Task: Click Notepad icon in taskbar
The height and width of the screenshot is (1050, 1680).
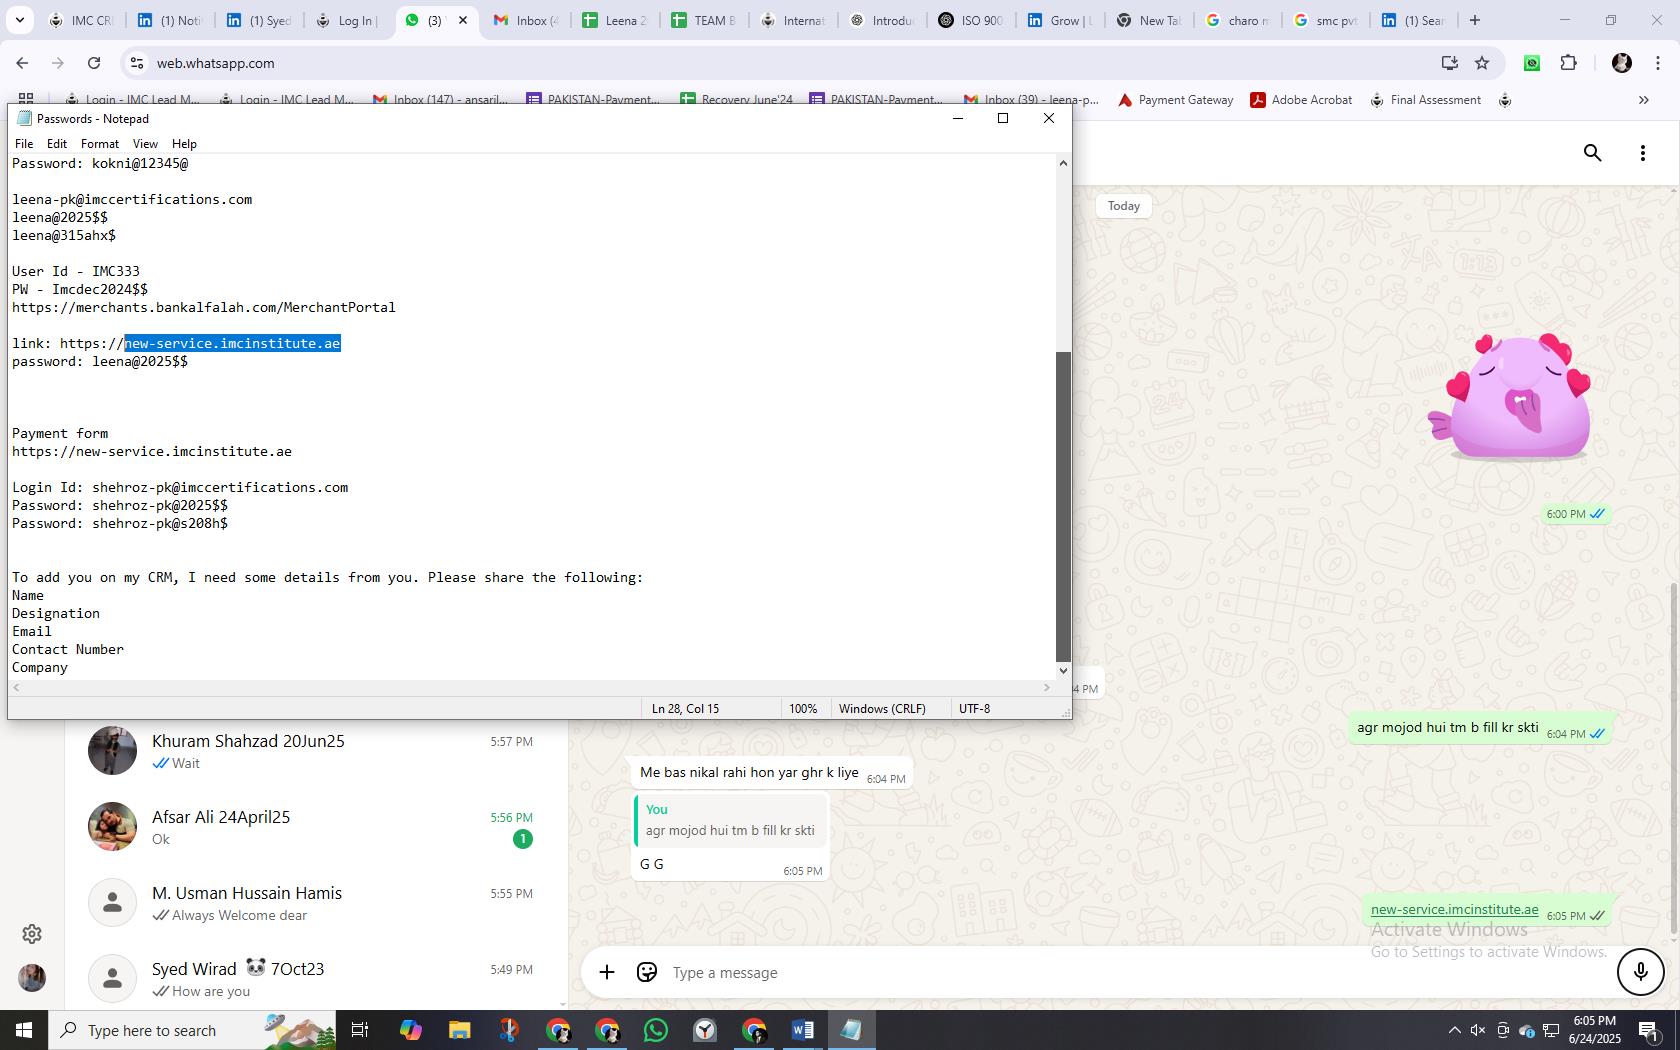Action: coord(851,1030)
